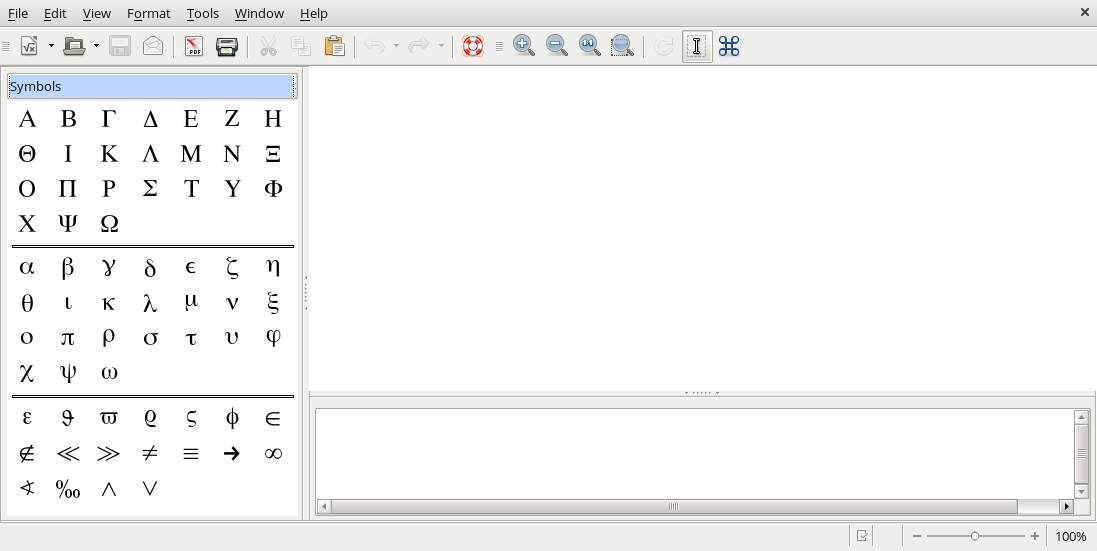Open the File menu
Screen dimensions: 1097x551
point(17,13)
